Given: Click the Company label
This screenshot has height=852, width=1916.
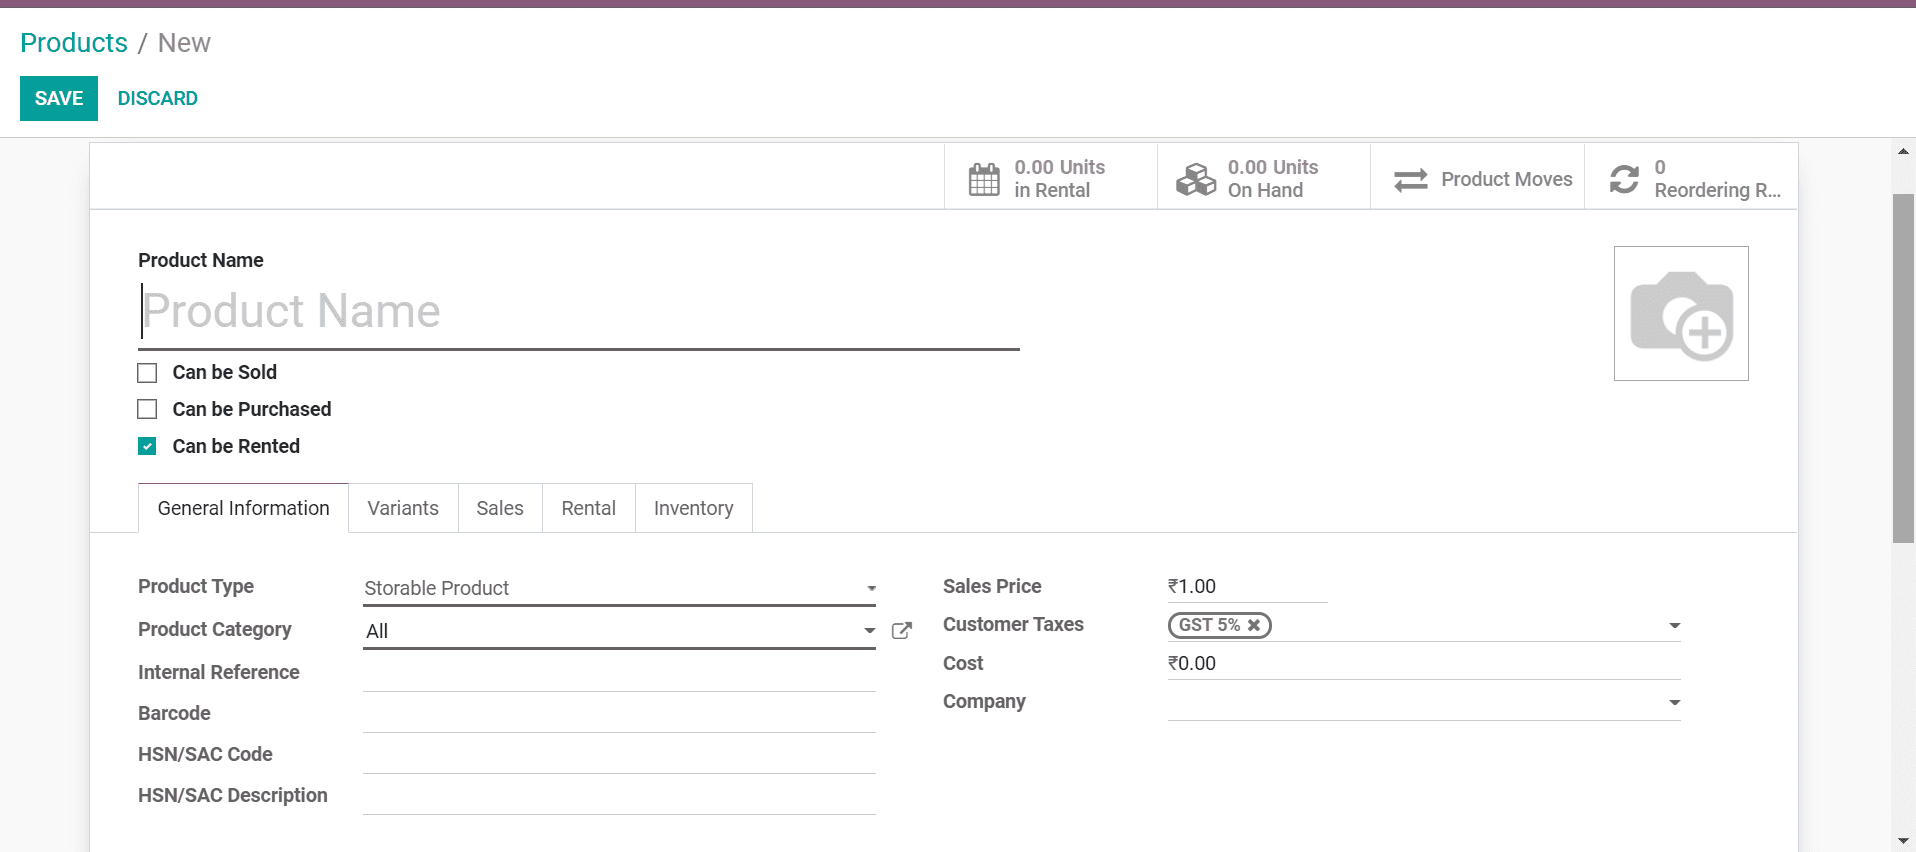Looking at the screenshot, I should click(x=984, y=702).
